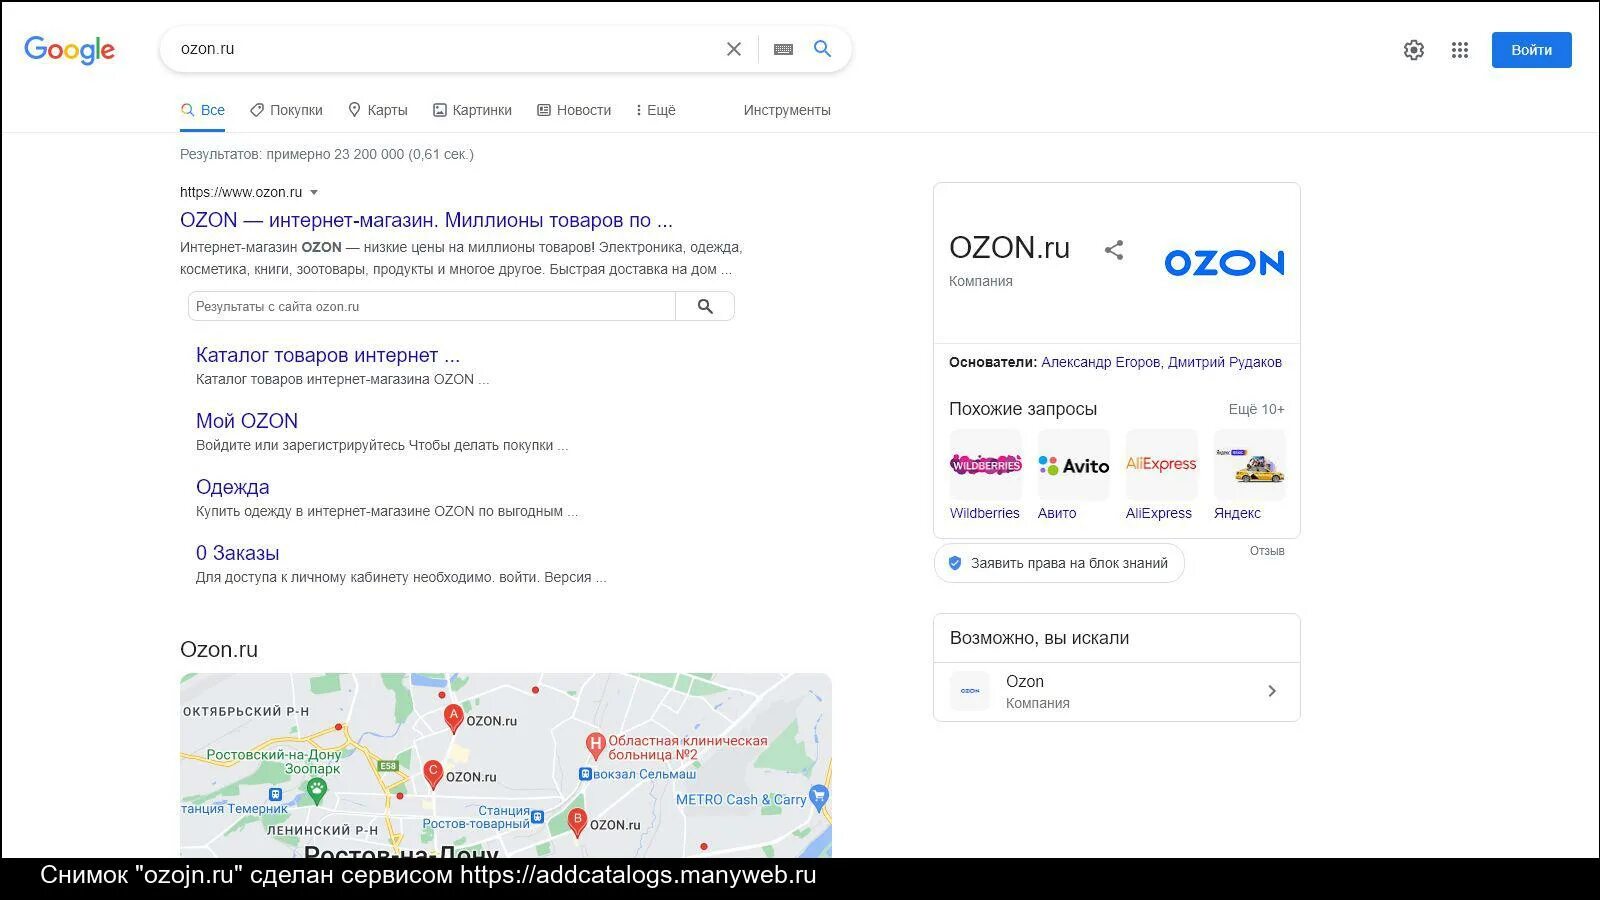Select the Все tab
Viewport: 1600px width, 900px height.
tap(202, 110)
